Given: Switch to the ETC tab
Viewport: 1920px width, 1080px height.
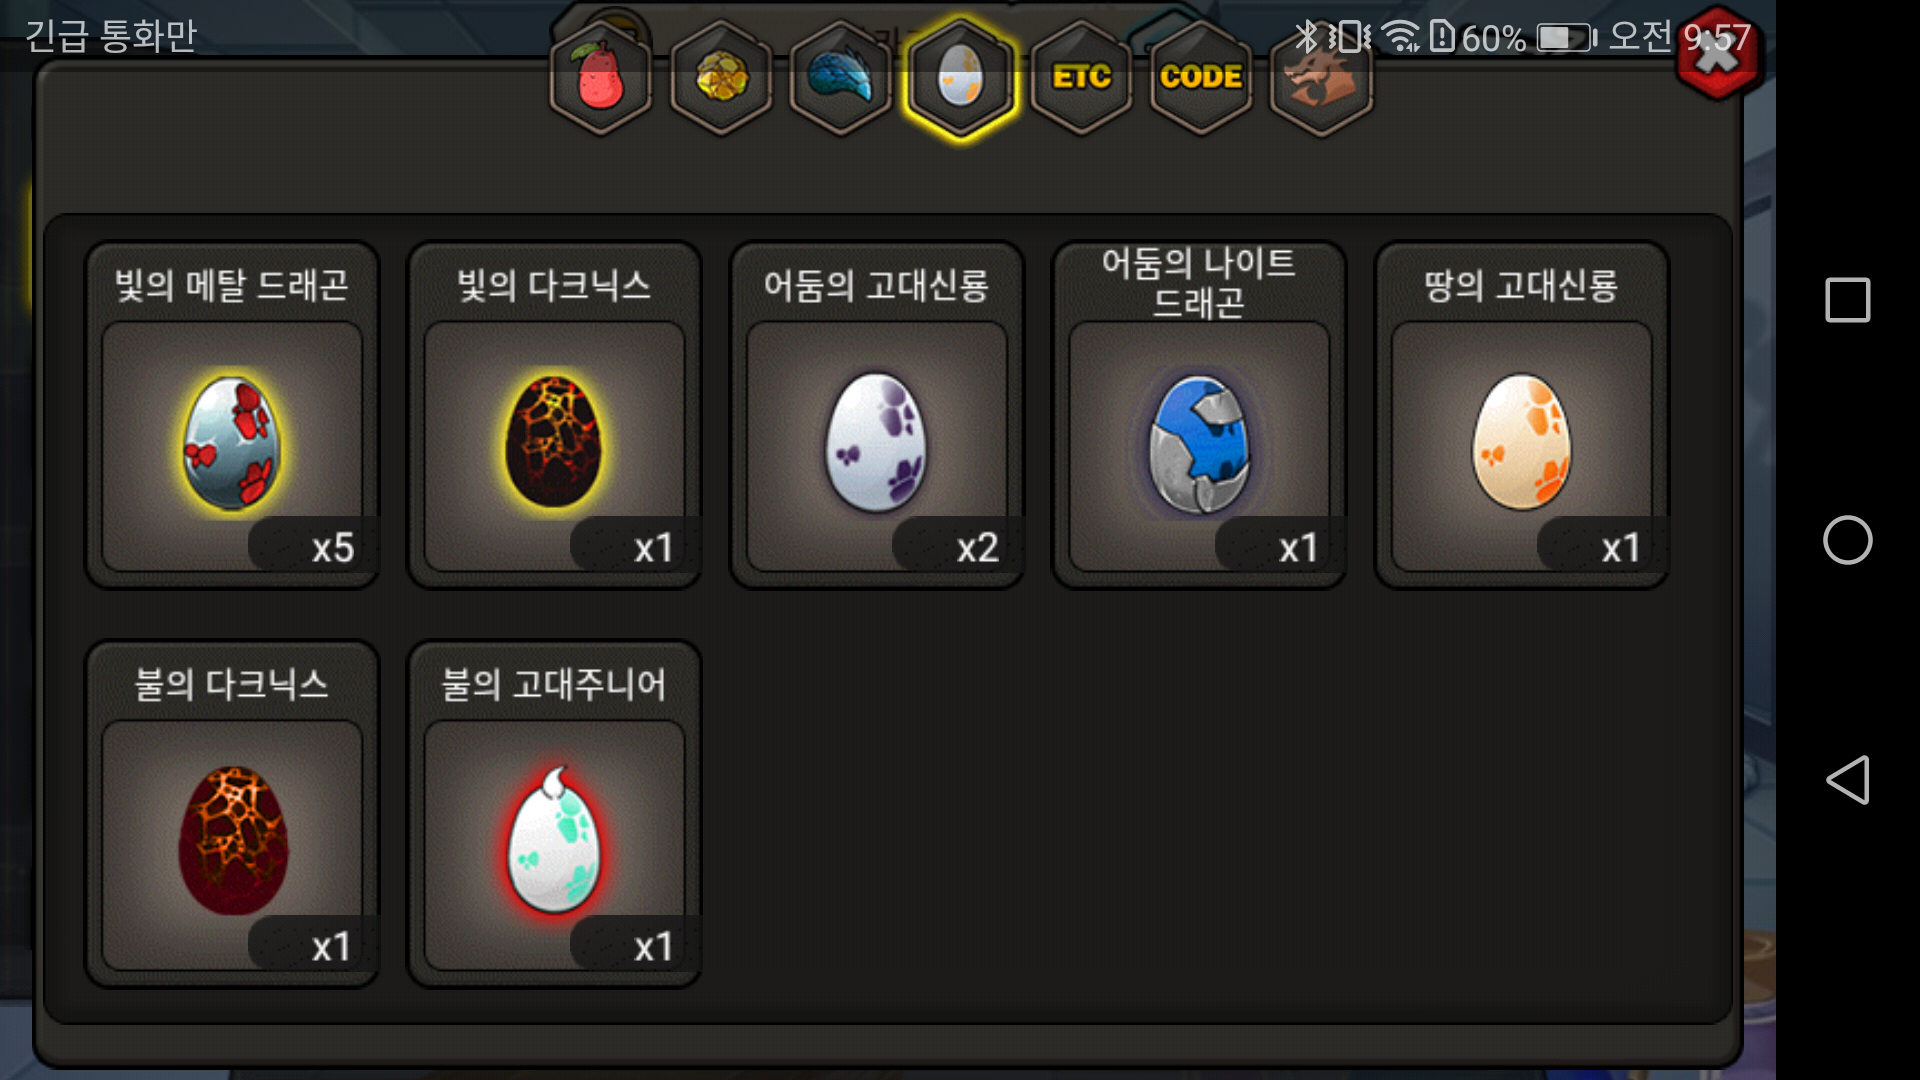Looking at the screenshot, I should click(1081, 78).
